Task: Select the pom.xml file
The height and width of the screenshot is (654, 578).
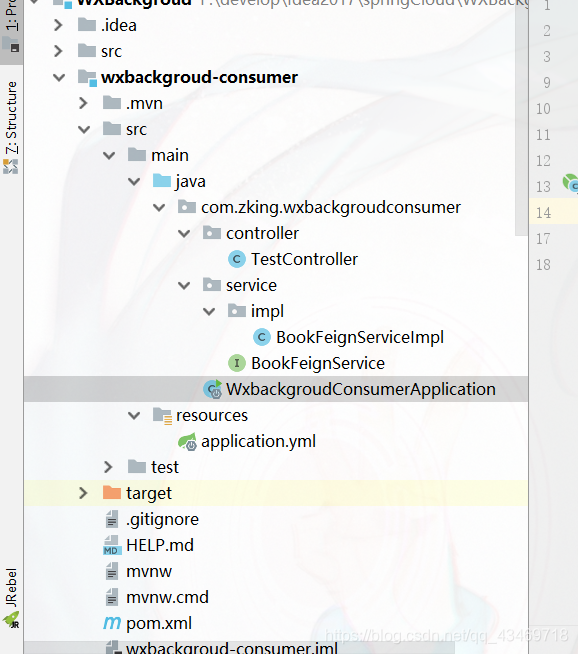Action: [159, 623]
